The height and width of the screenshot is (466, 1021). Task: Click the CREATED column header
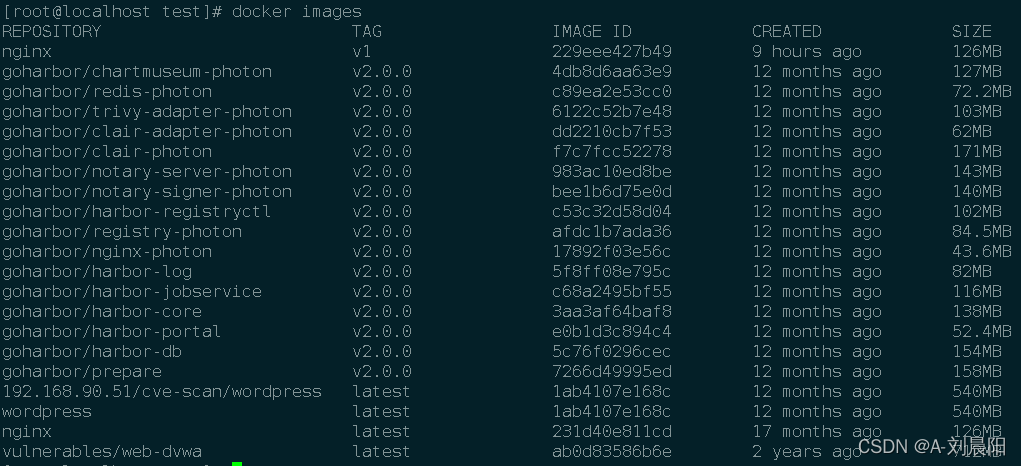[x=787, y=31]
